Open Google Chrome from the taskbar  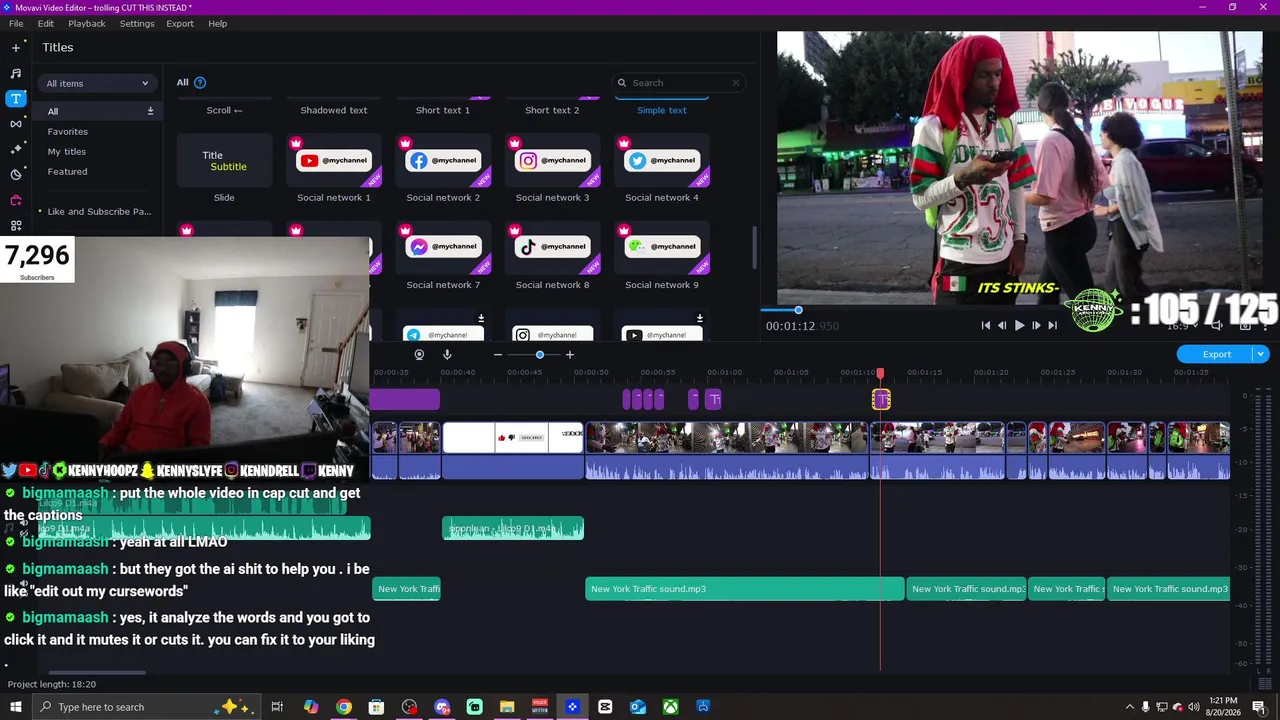[344, 707]
